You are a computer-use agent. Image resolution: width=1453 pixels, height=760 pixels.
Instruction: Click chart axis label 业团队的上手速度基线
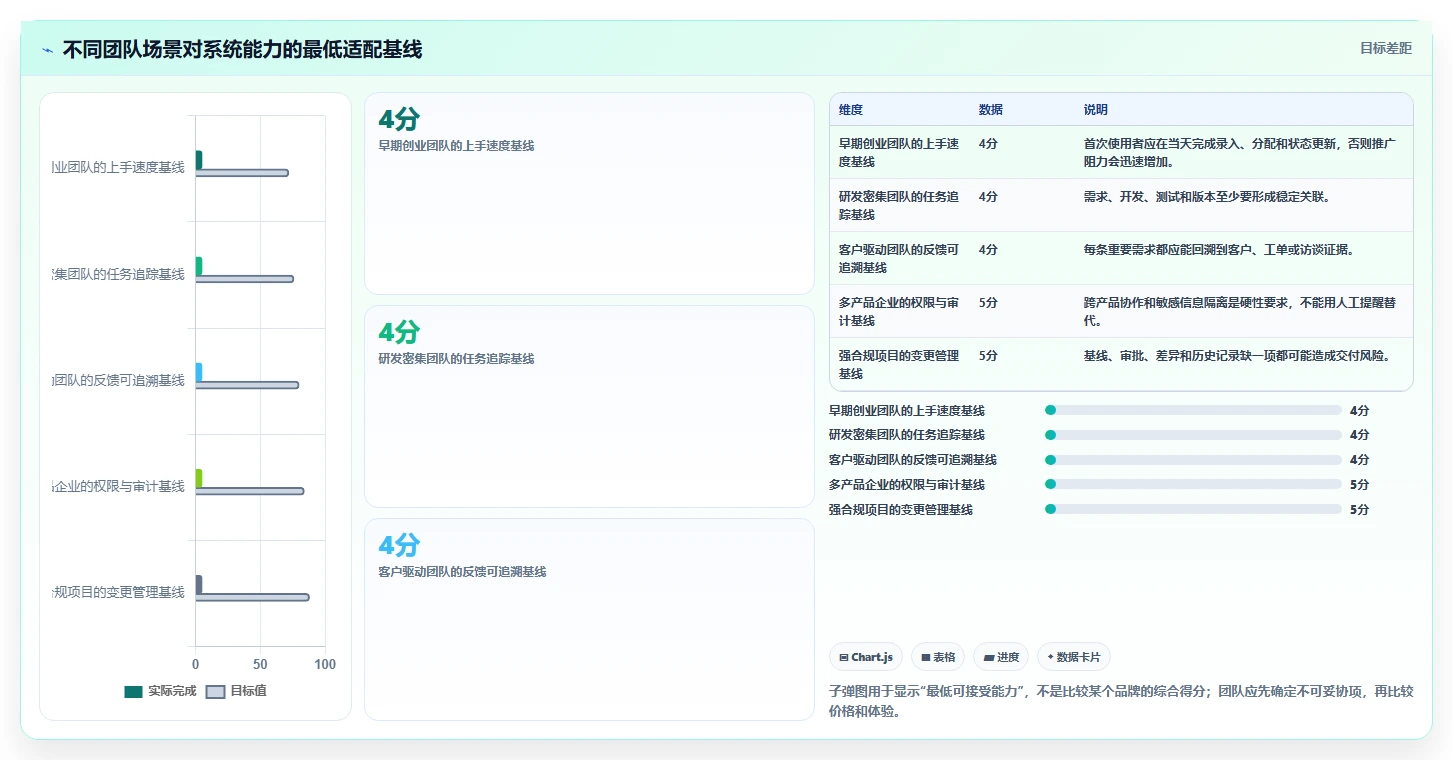pos(119,167)
